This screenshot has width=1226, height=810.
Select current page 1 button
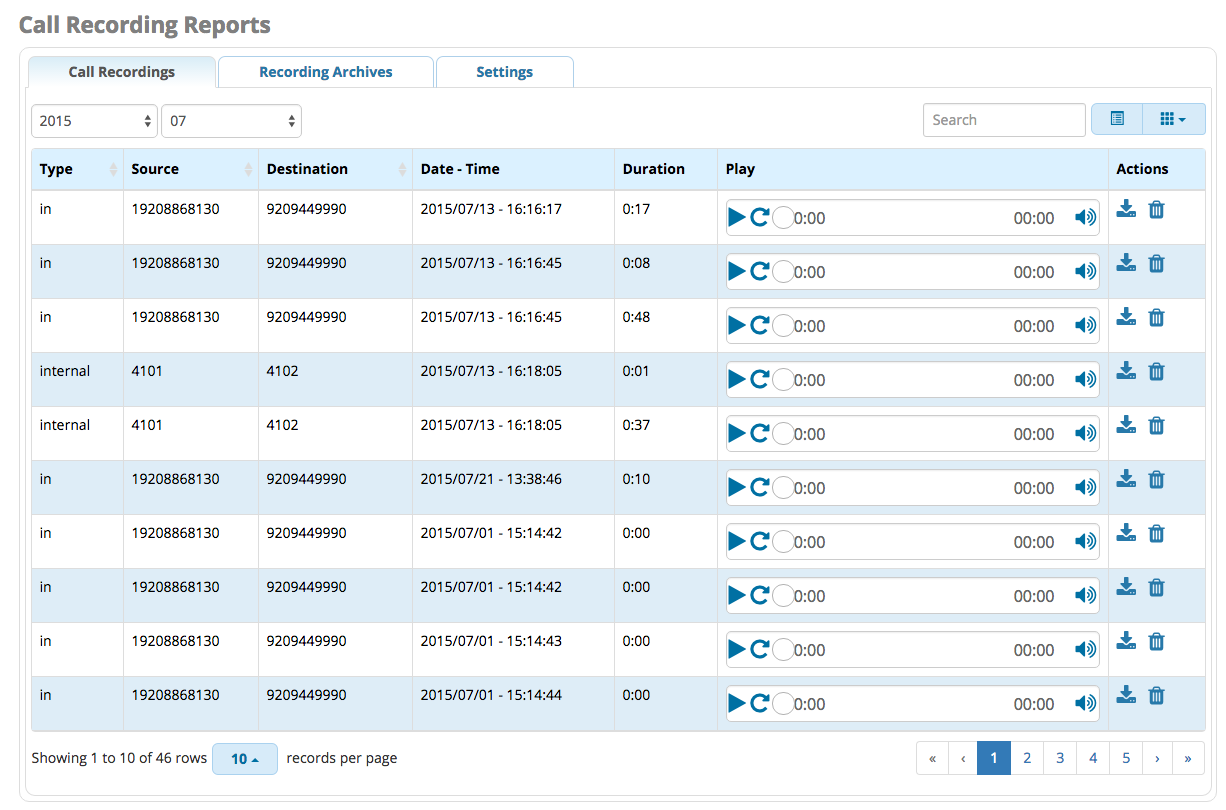click(x=994, y=758)
